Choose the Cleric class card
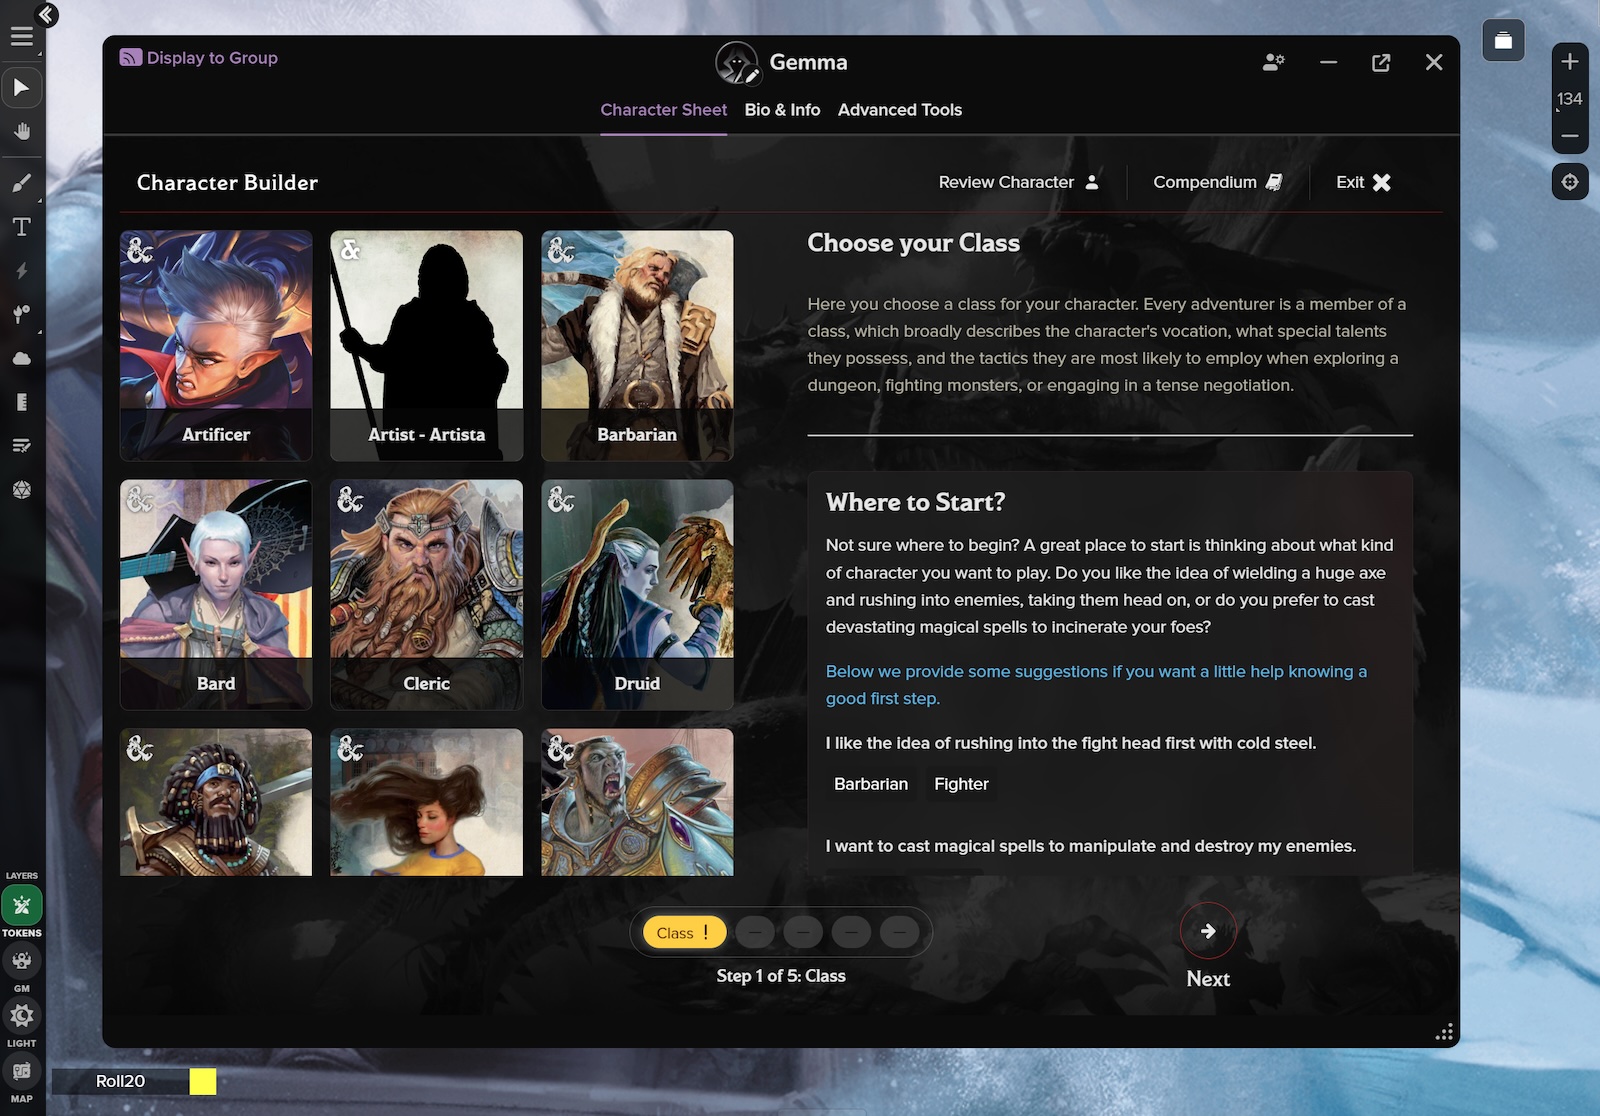 (x=427, y=595)
